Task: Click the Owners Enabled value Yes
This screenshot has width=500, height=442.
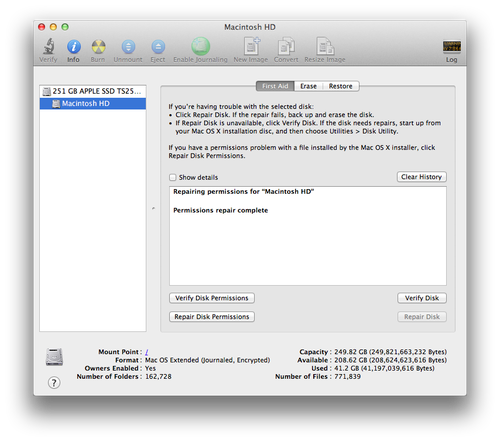Action: point(150,368)
